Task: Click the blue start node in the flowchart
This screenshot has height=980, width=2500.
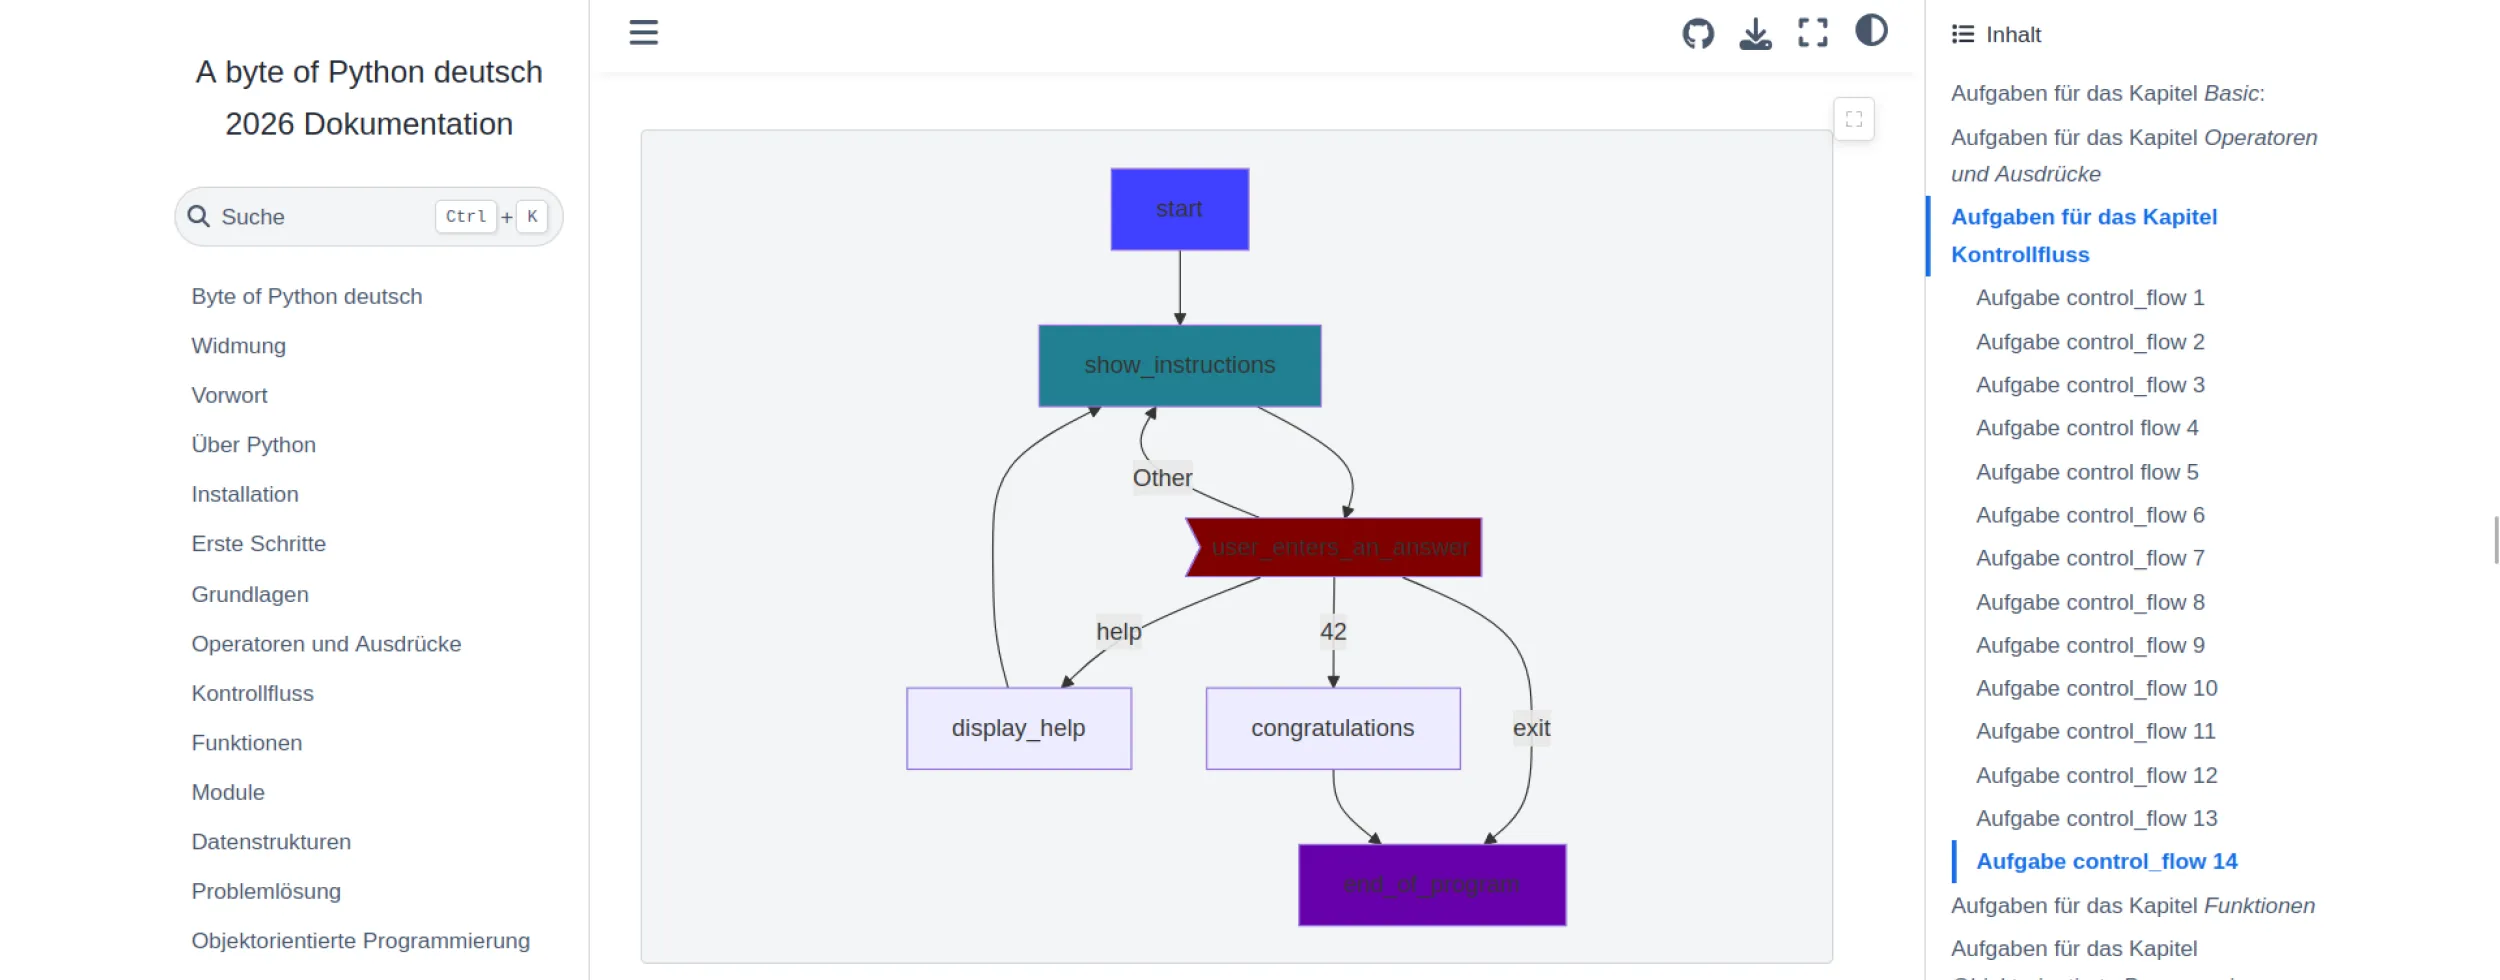Action: coord(1179,209)
